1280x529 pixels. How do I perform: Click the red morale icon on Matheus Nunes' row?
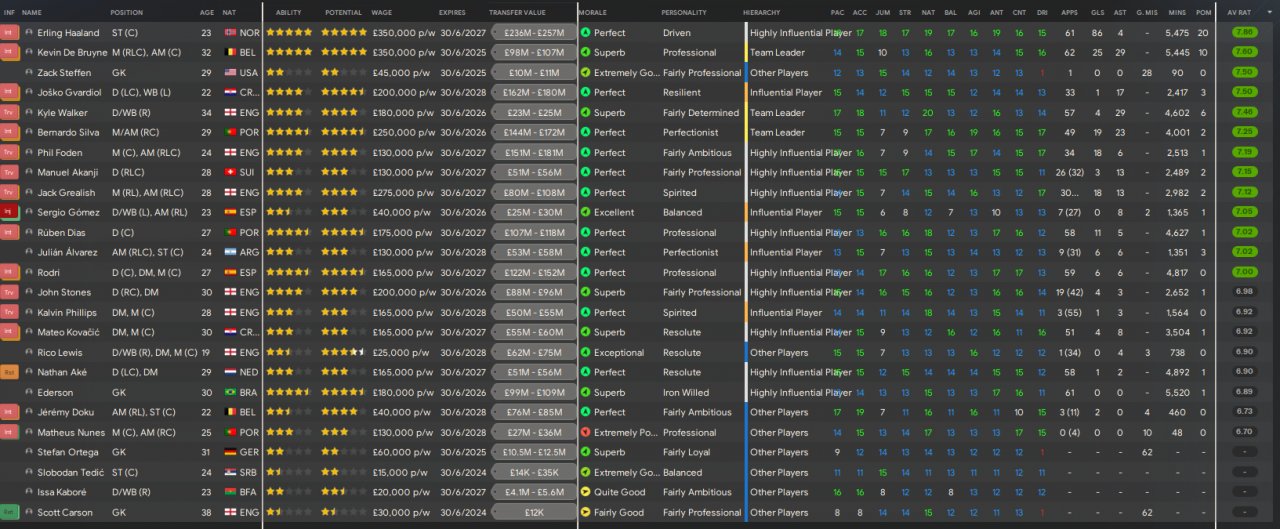pos(585,433)
